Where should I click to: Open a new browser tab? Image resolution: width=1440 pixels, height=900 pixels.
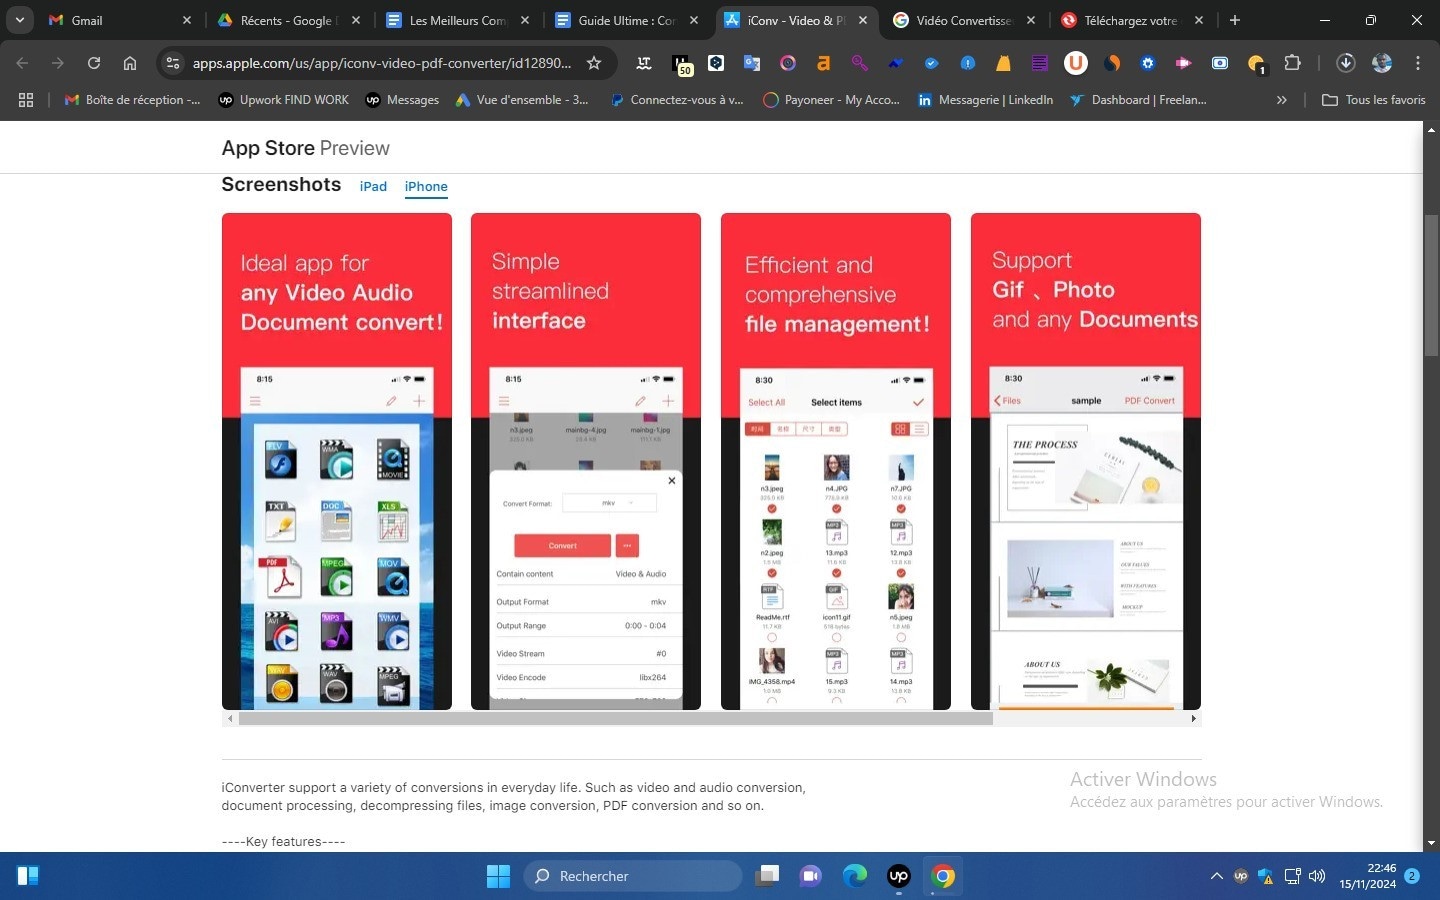tap(1235, 20)
